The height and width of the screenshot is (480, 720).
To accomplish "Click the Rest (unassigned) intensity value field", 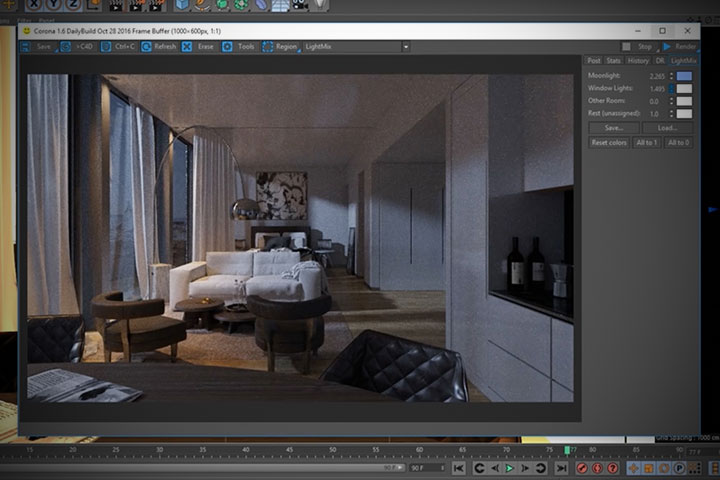I will [656, 113].
